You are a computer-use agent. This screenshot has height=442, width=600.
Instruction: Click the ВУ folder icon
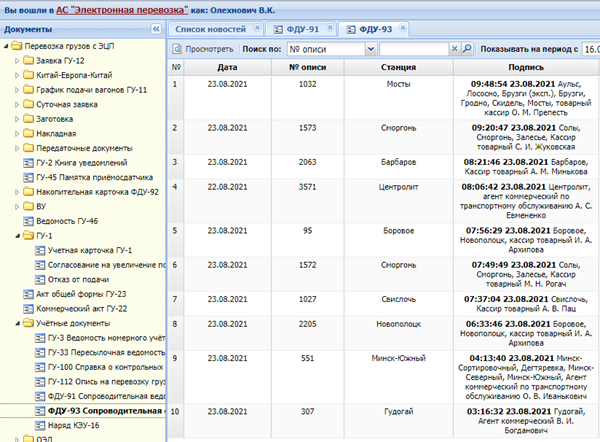pyautogui.click(x=28, y=206)
